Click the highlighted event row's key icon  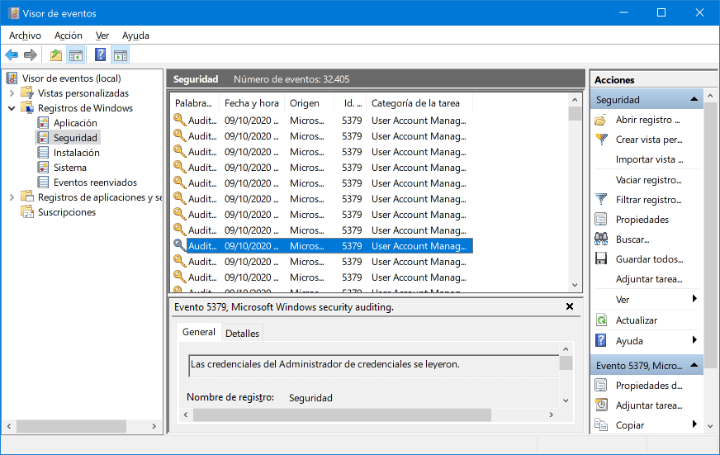[179, 245]
